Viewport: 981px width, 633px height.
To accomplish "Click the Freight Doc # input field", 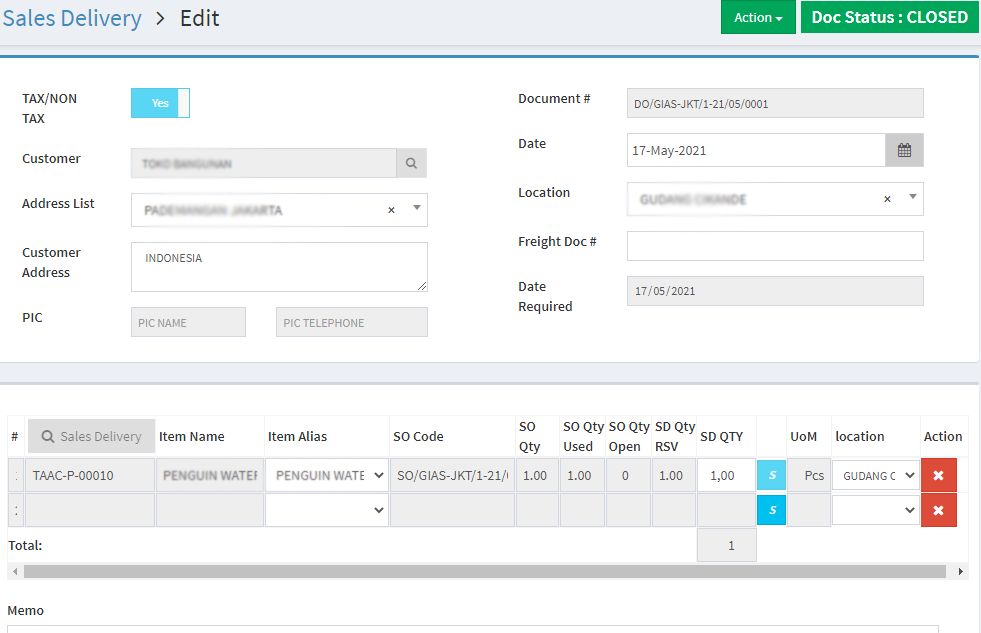I will coord(775,246).
